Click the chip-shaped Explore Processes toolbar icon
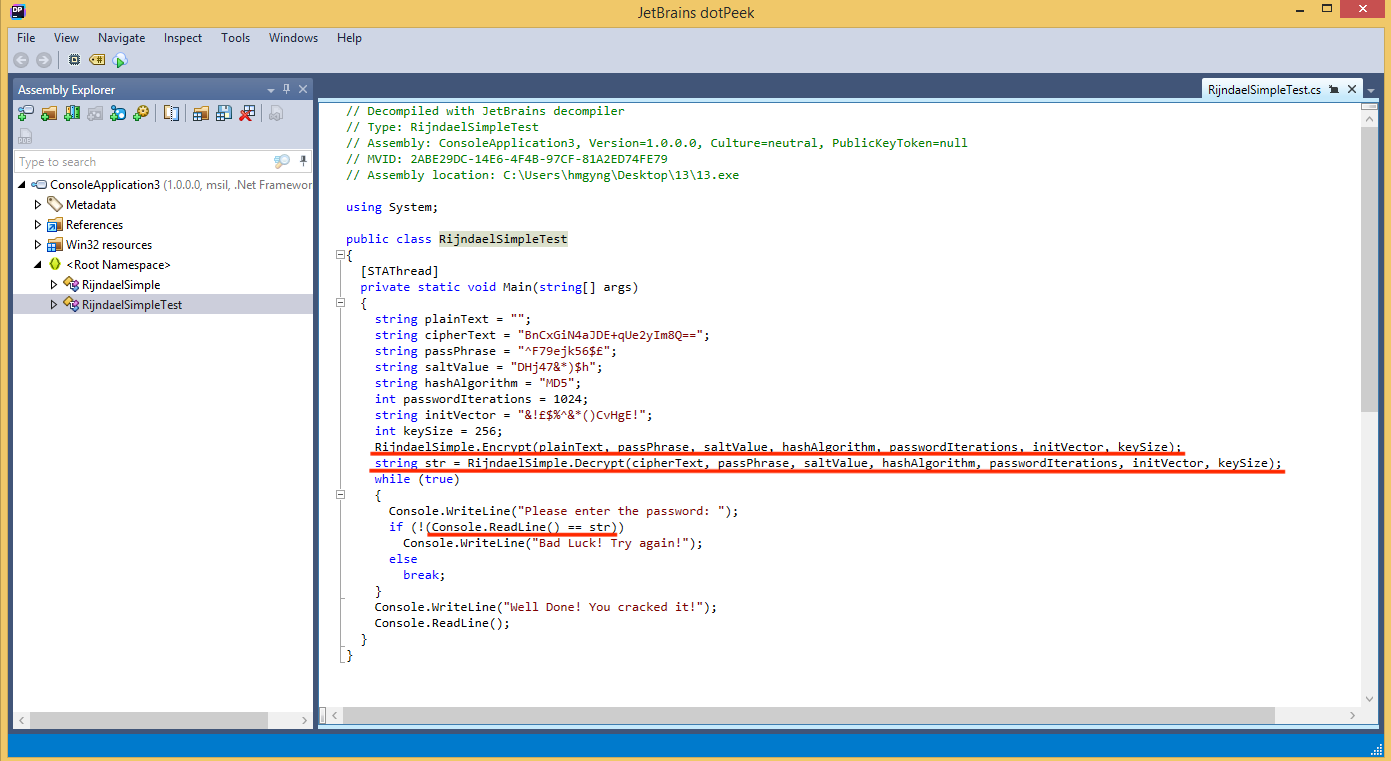The height and width of the screenshot is (761, 1391). [x=74, y=60]
